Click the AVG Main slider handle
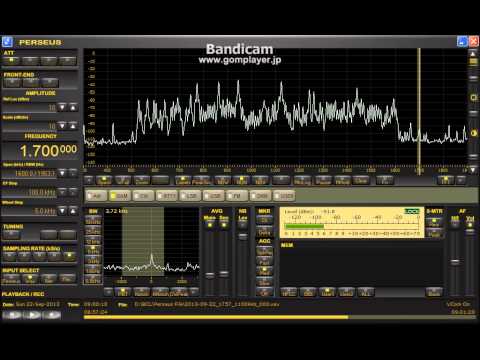Screen dimensions: 480x360 (210, 275)
